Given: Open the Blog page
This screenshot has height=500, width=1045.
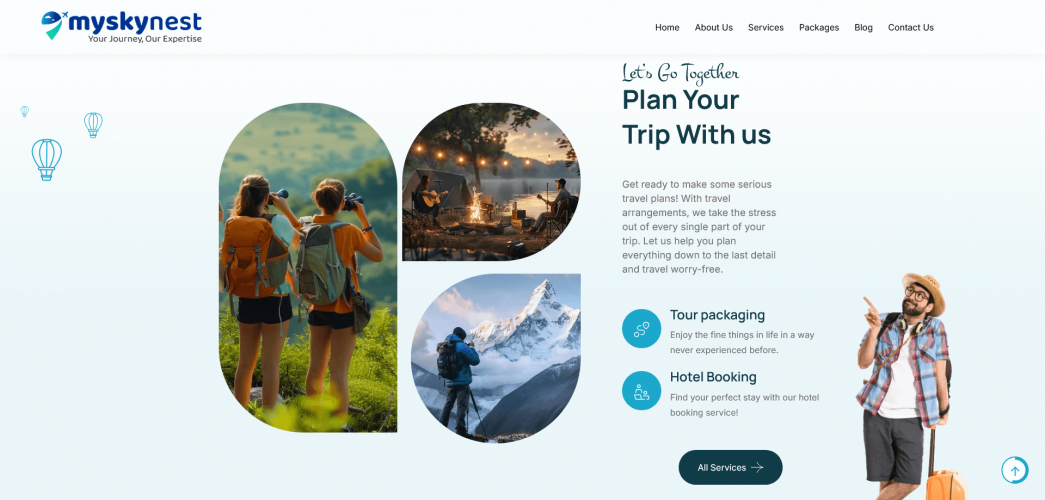Looking at the screenshot, I should pos(863,27).
